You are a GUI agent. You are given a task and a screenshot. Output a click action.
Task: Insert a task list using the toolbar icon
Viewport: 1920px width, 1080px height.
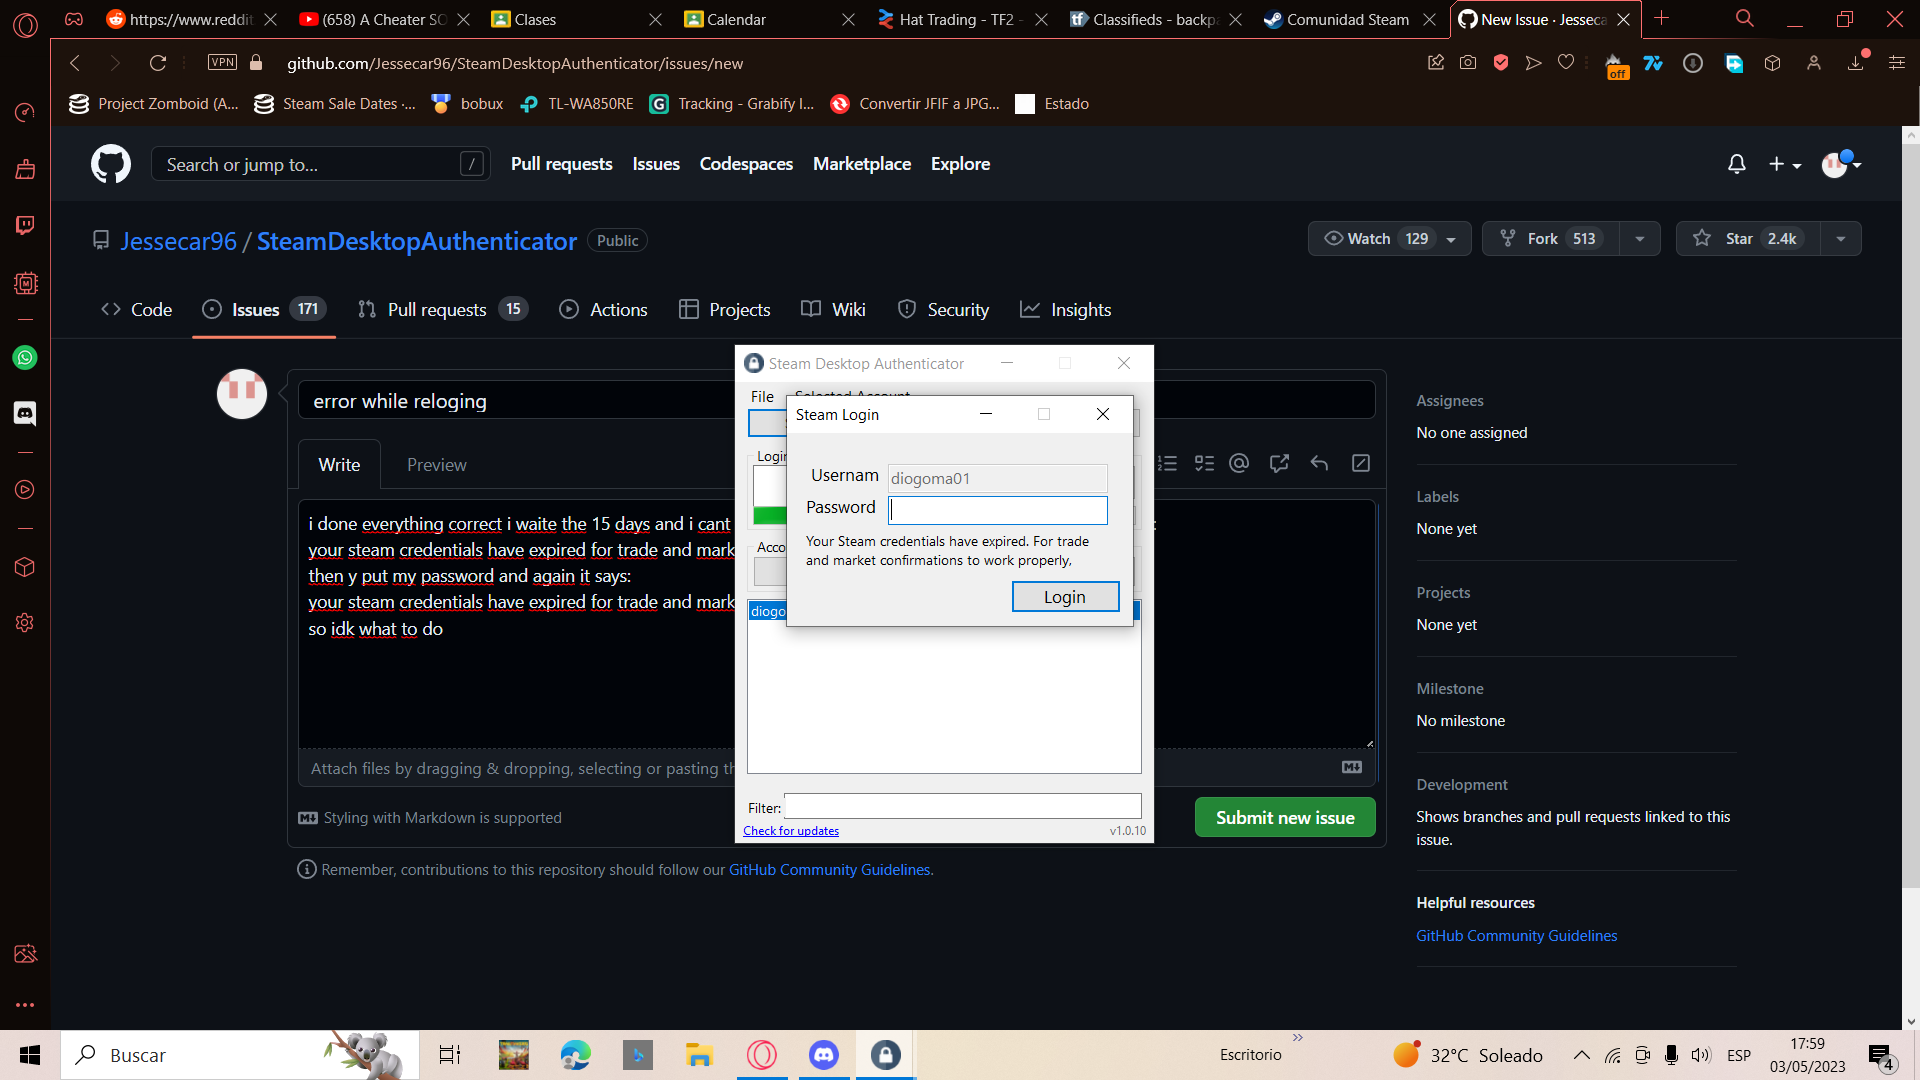coord(1204,463)
